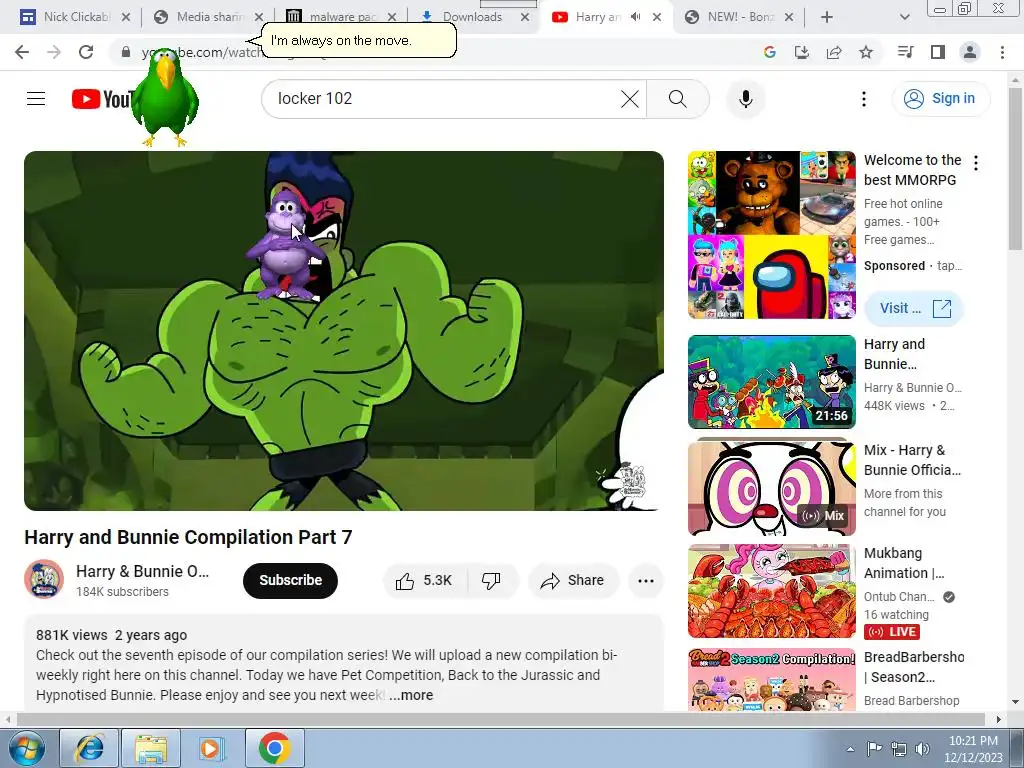The image size is (1024, 768).
Task: Open a new tab with plus button
Action: click(827, 17)
